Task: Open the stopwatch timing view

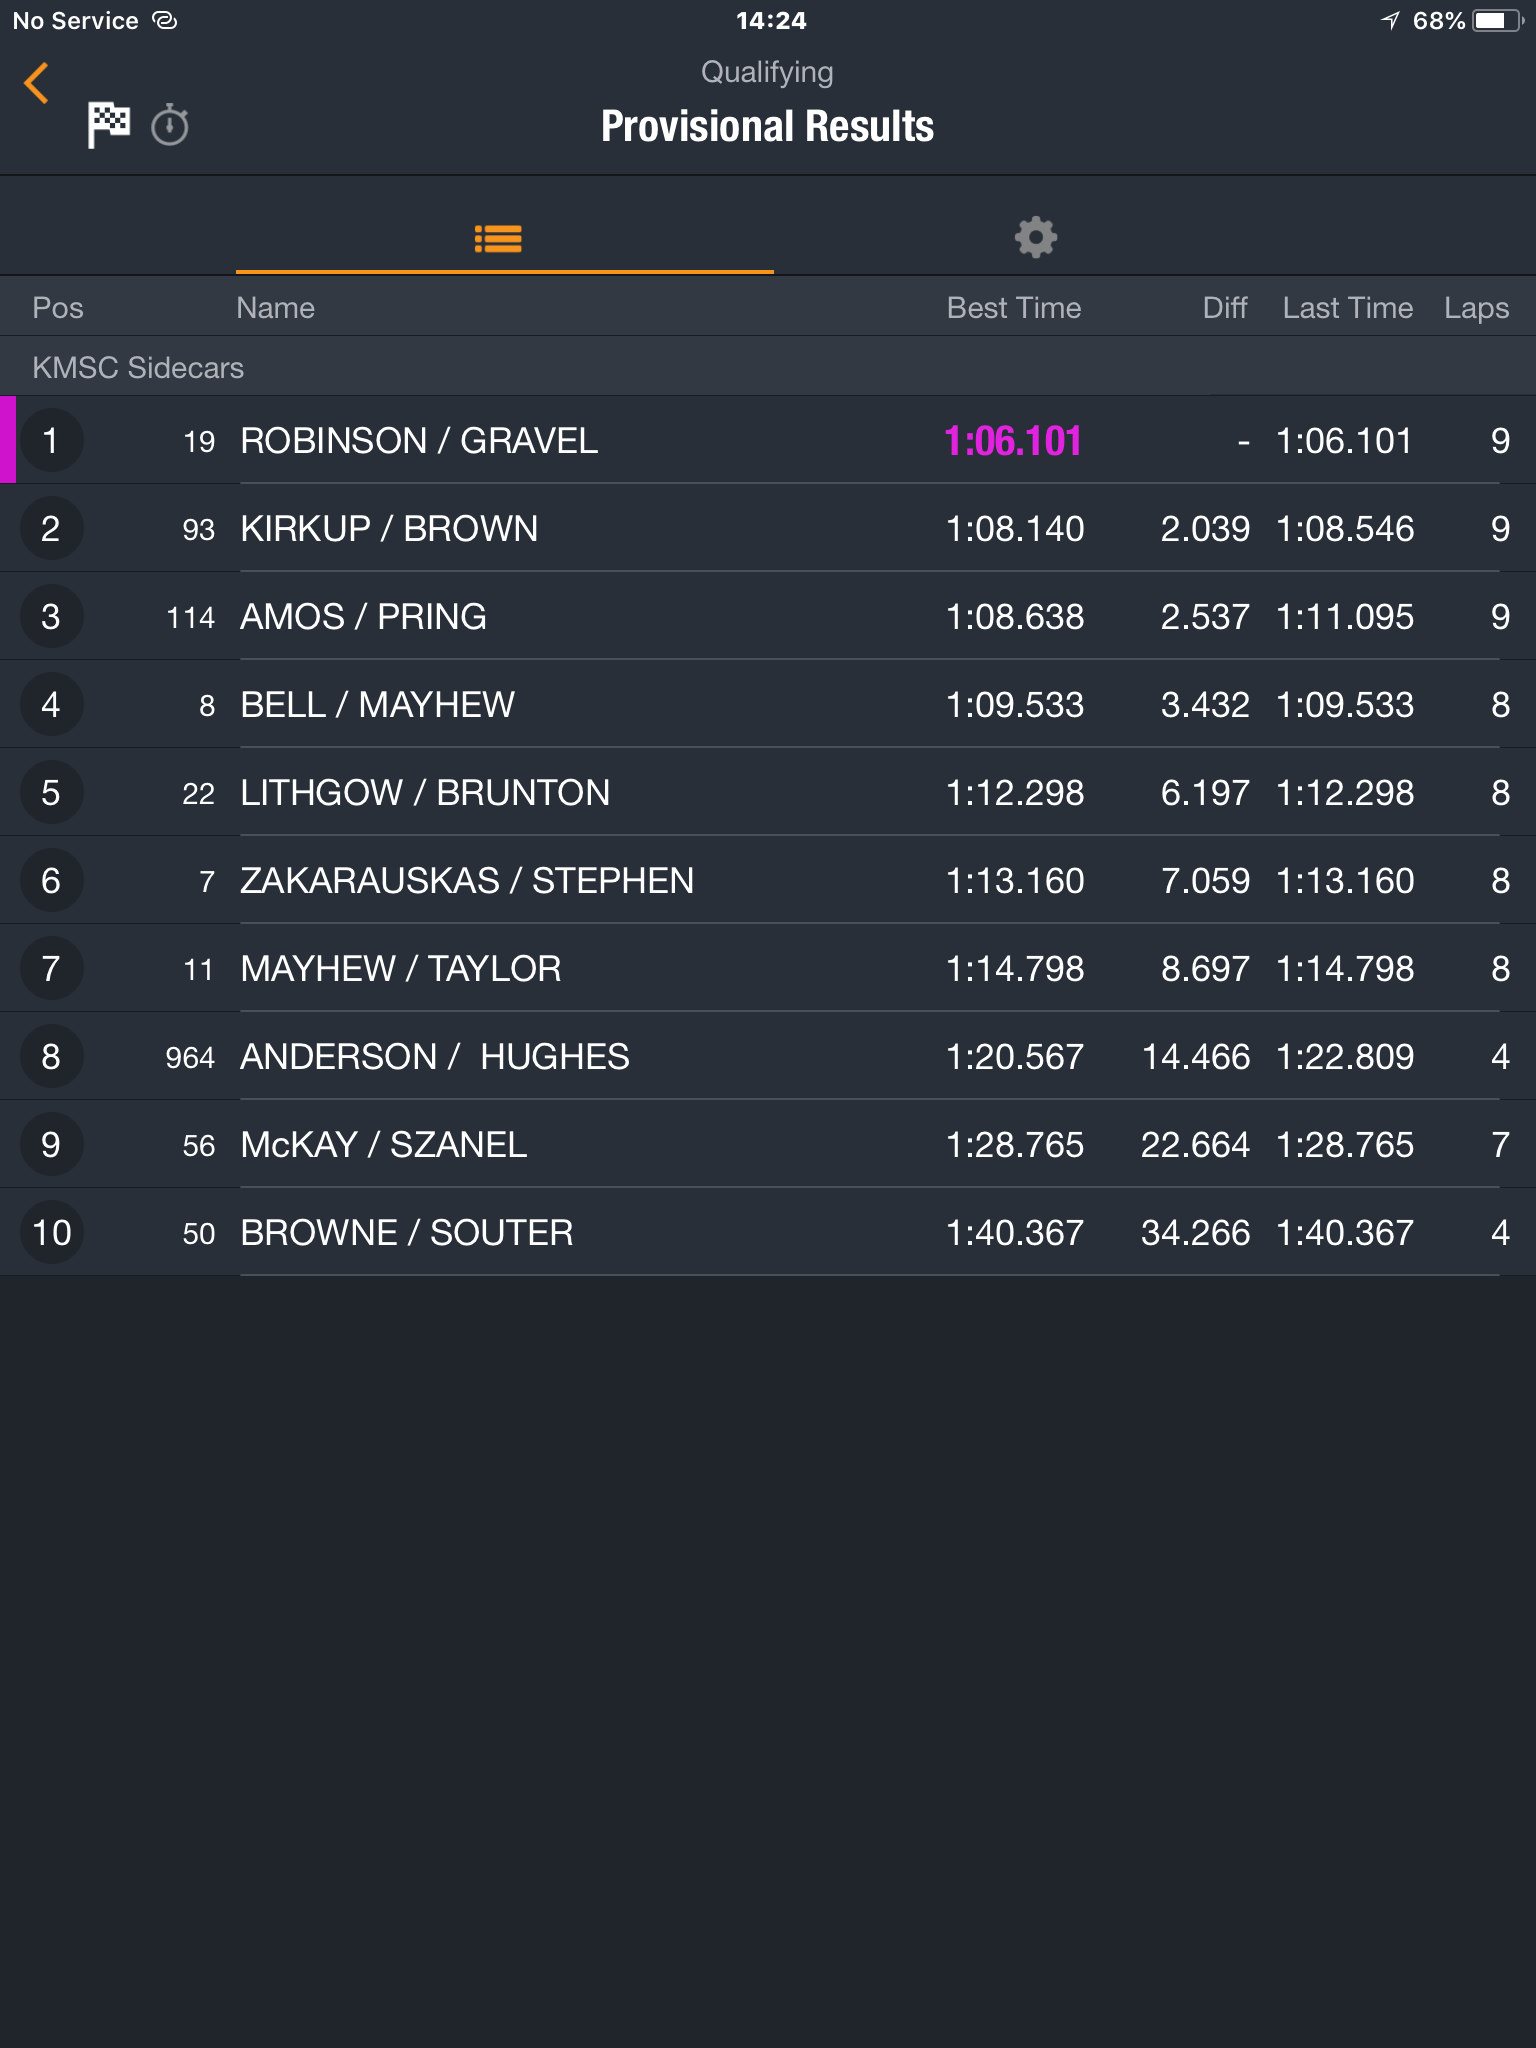Action: 170,126
